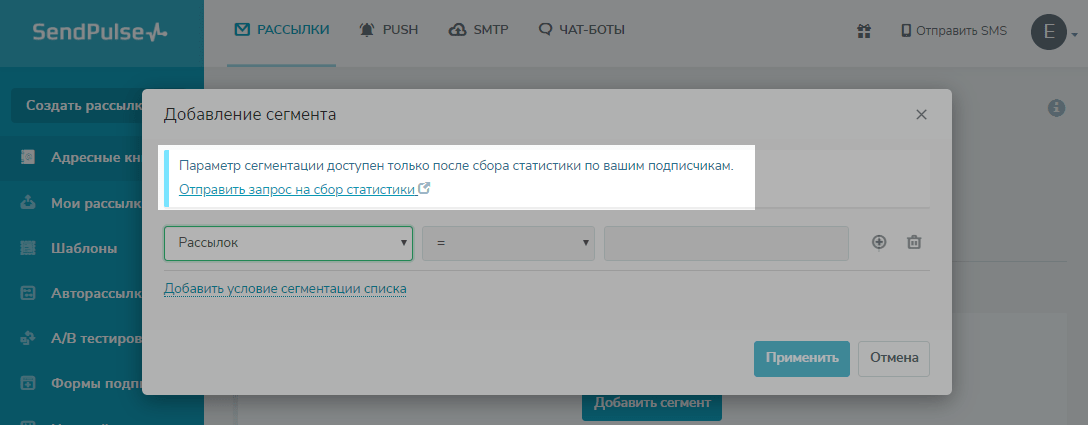Open the Шаблоны sidebar item
This screenshot has width=1088, height=425.
(84, 248)
